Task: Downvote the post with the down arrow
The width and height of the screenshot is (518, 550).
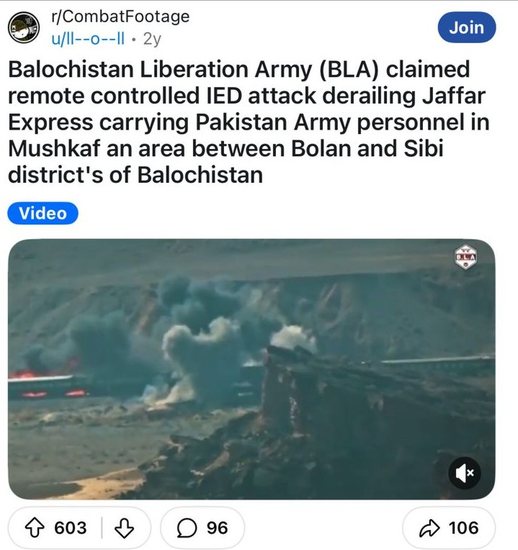Action: (x=124, y=528)
